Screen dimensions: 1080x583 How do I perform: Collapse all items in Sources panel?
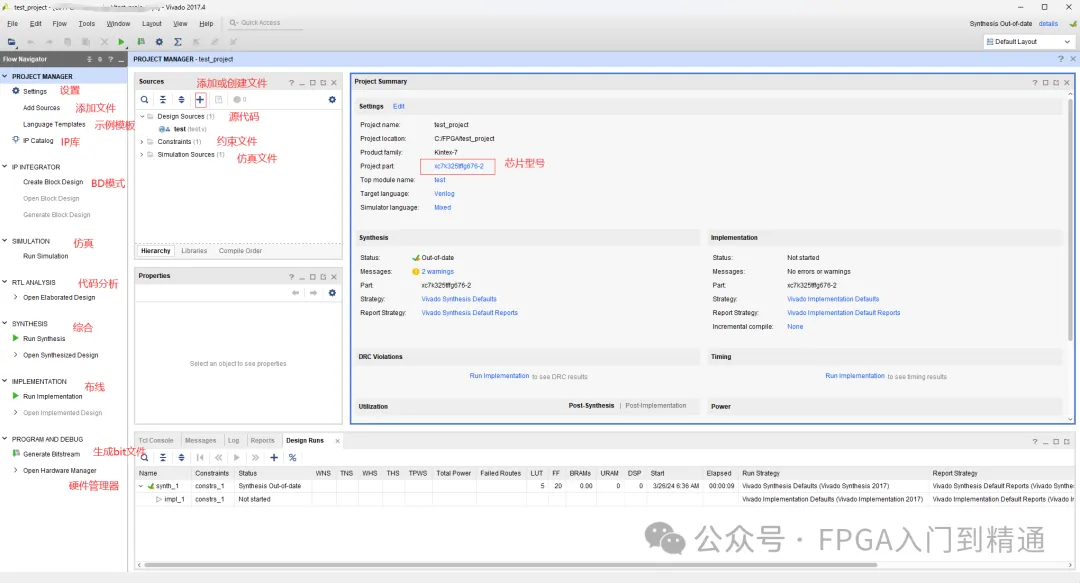tap(163, 100)
